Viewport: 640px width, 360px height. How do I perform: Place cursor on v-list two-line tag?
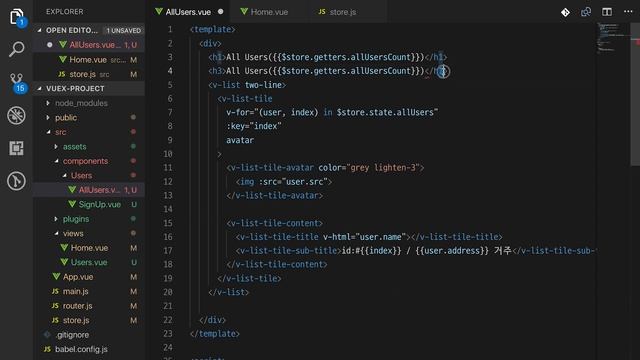[247, 85]
